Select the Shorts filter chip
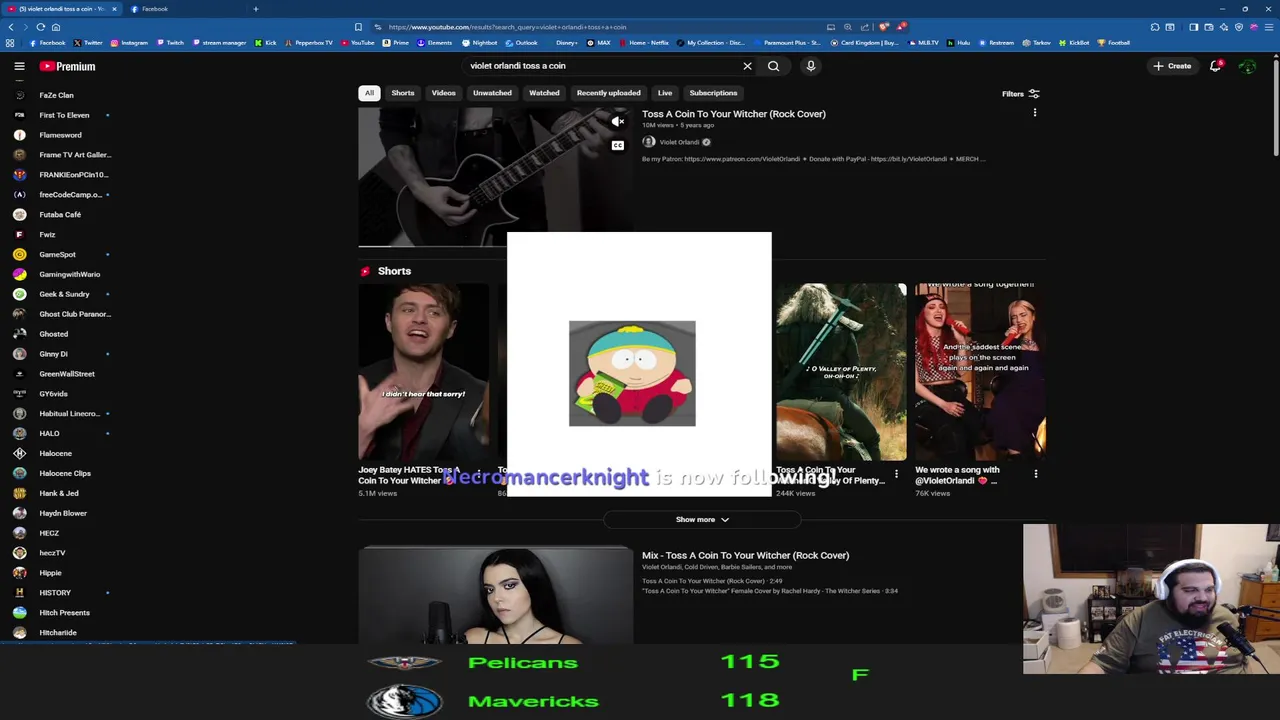The width and height of the screenshot is (1280, 720). [403, 93]
